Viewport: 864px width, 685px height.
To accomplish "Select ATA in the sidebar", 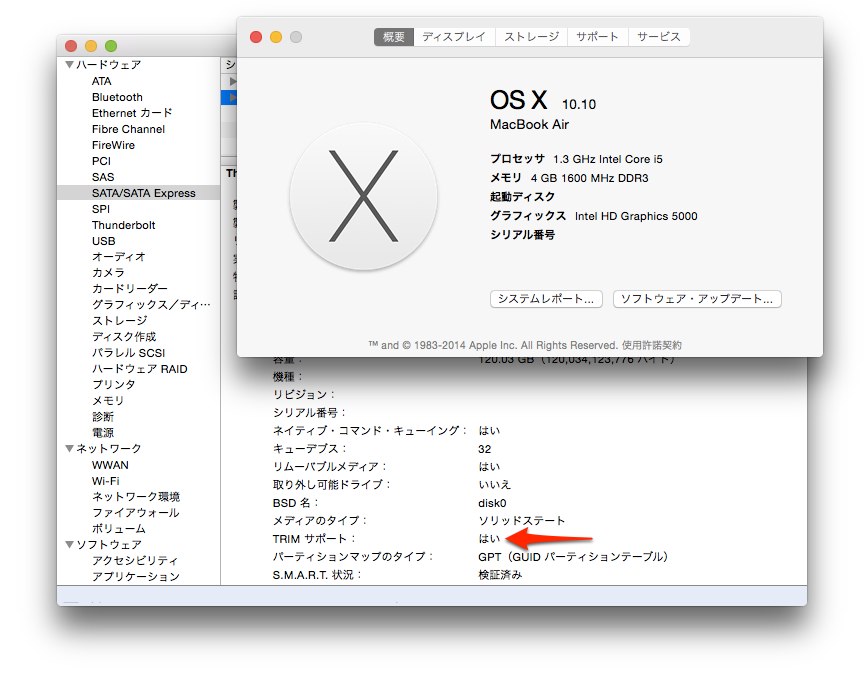I will [x=101, y=81].
